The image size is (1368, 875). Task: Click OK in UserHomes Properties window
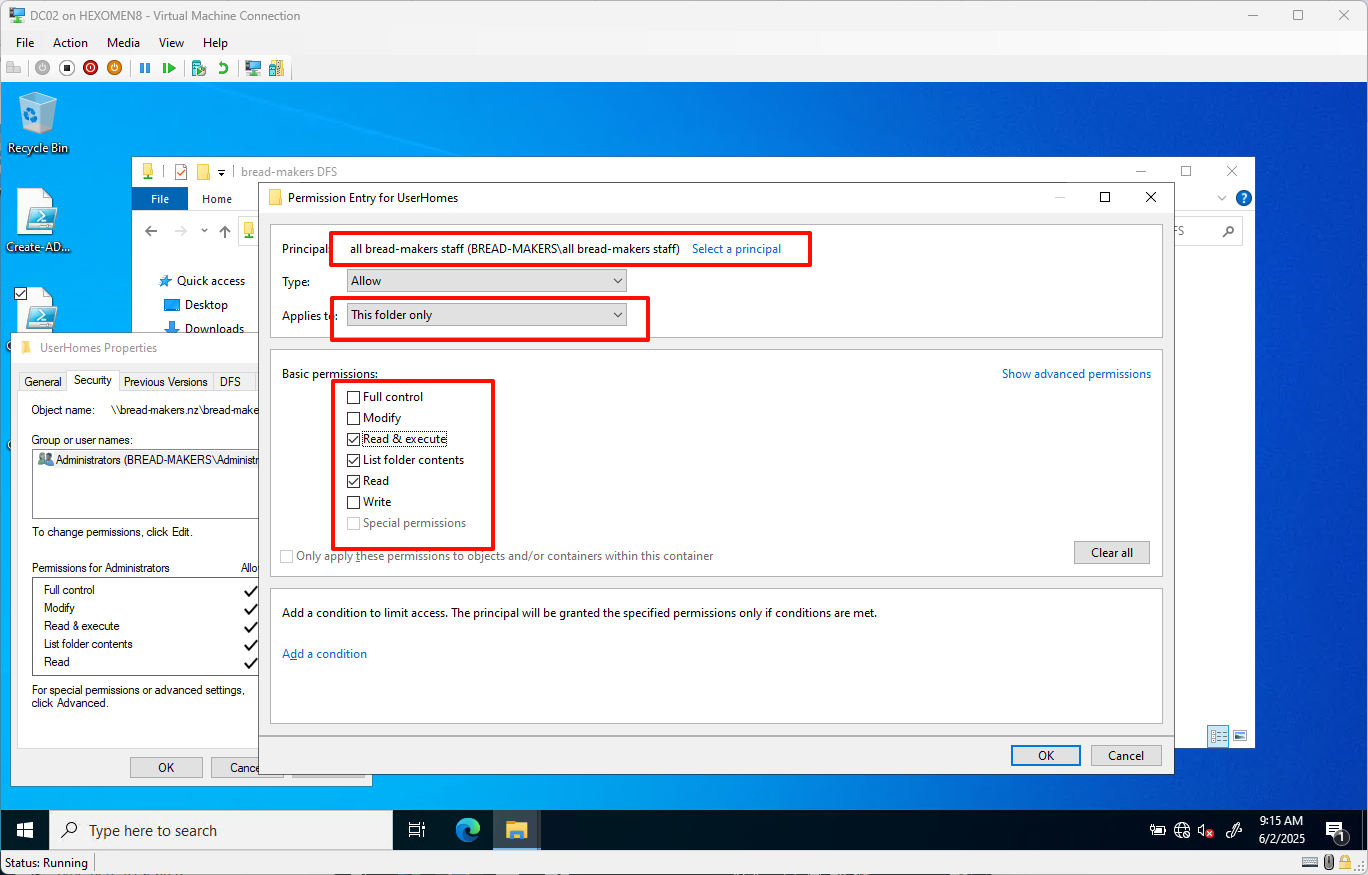[166, 768]
